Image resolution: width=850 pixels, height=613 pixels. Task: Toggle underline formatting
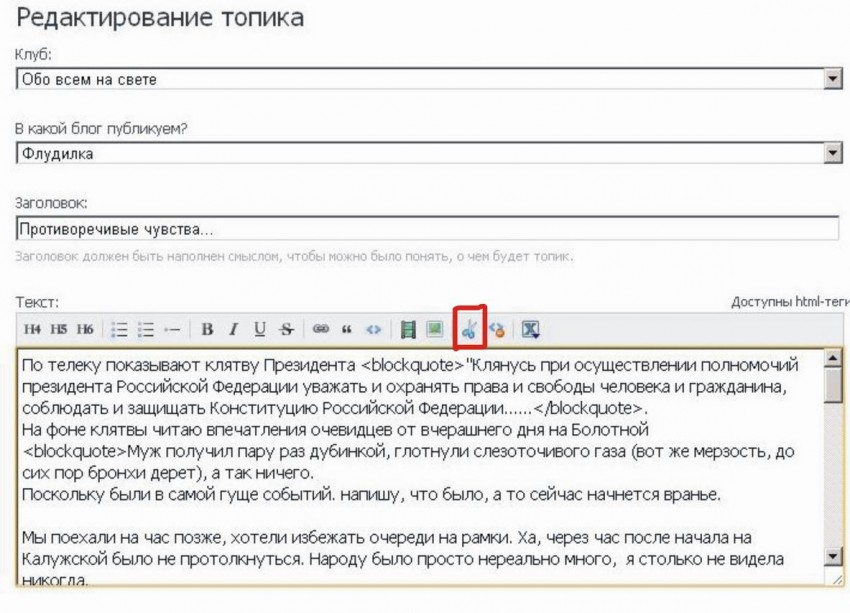[x=260, y=328]
